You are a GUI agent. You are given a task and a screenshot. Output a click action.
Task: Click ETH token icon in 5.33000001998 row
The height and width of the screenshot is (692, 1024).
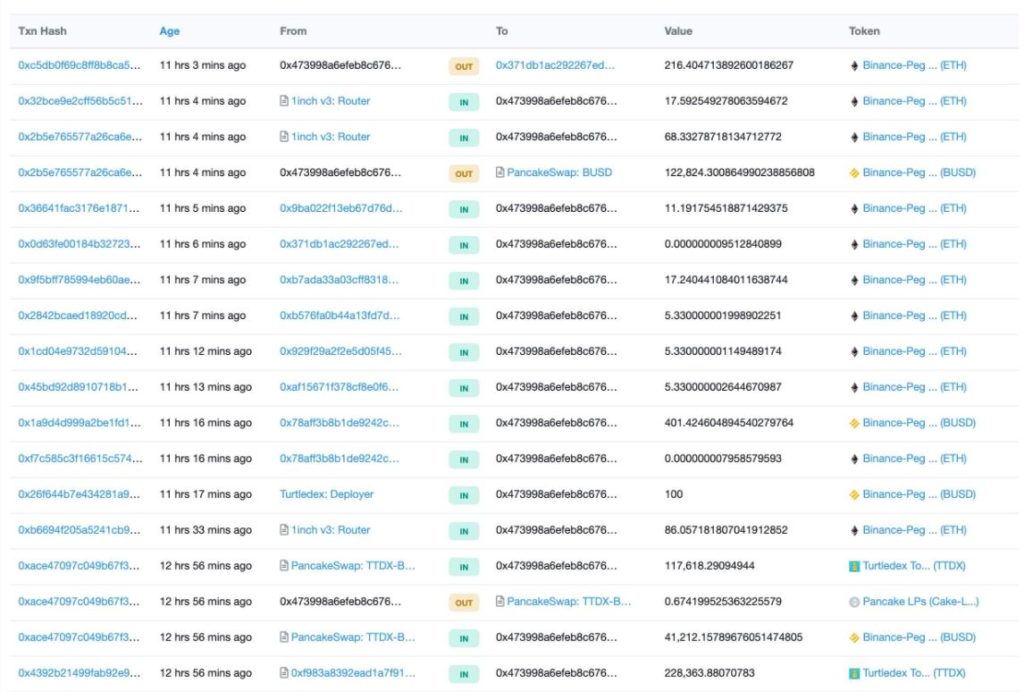click(854, 316)
